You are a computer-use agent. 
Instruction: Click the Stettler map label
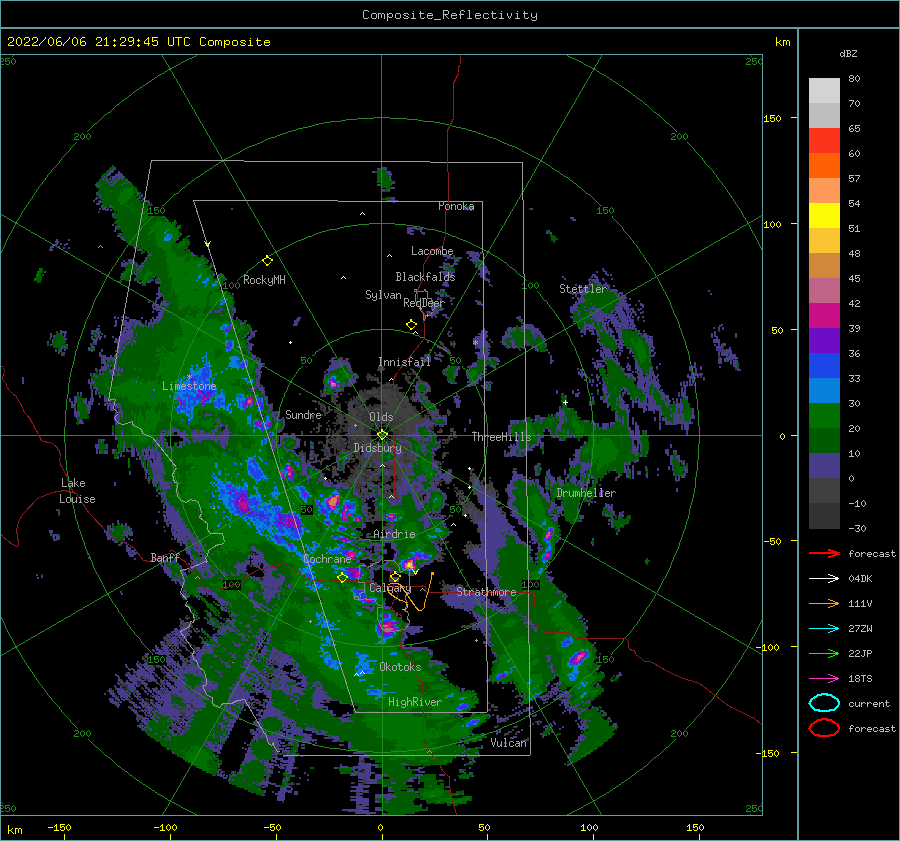pyautogui.click(x=583, y=288)
